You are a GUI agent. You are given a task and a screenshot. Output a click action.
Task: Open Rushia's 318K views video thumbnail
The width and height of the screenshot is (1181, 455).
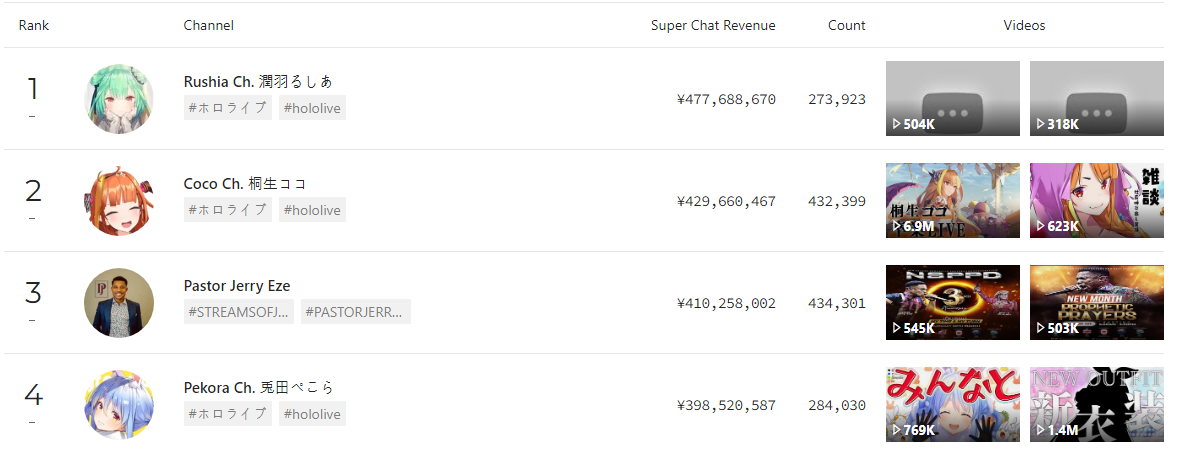(x=1096, y=98)
